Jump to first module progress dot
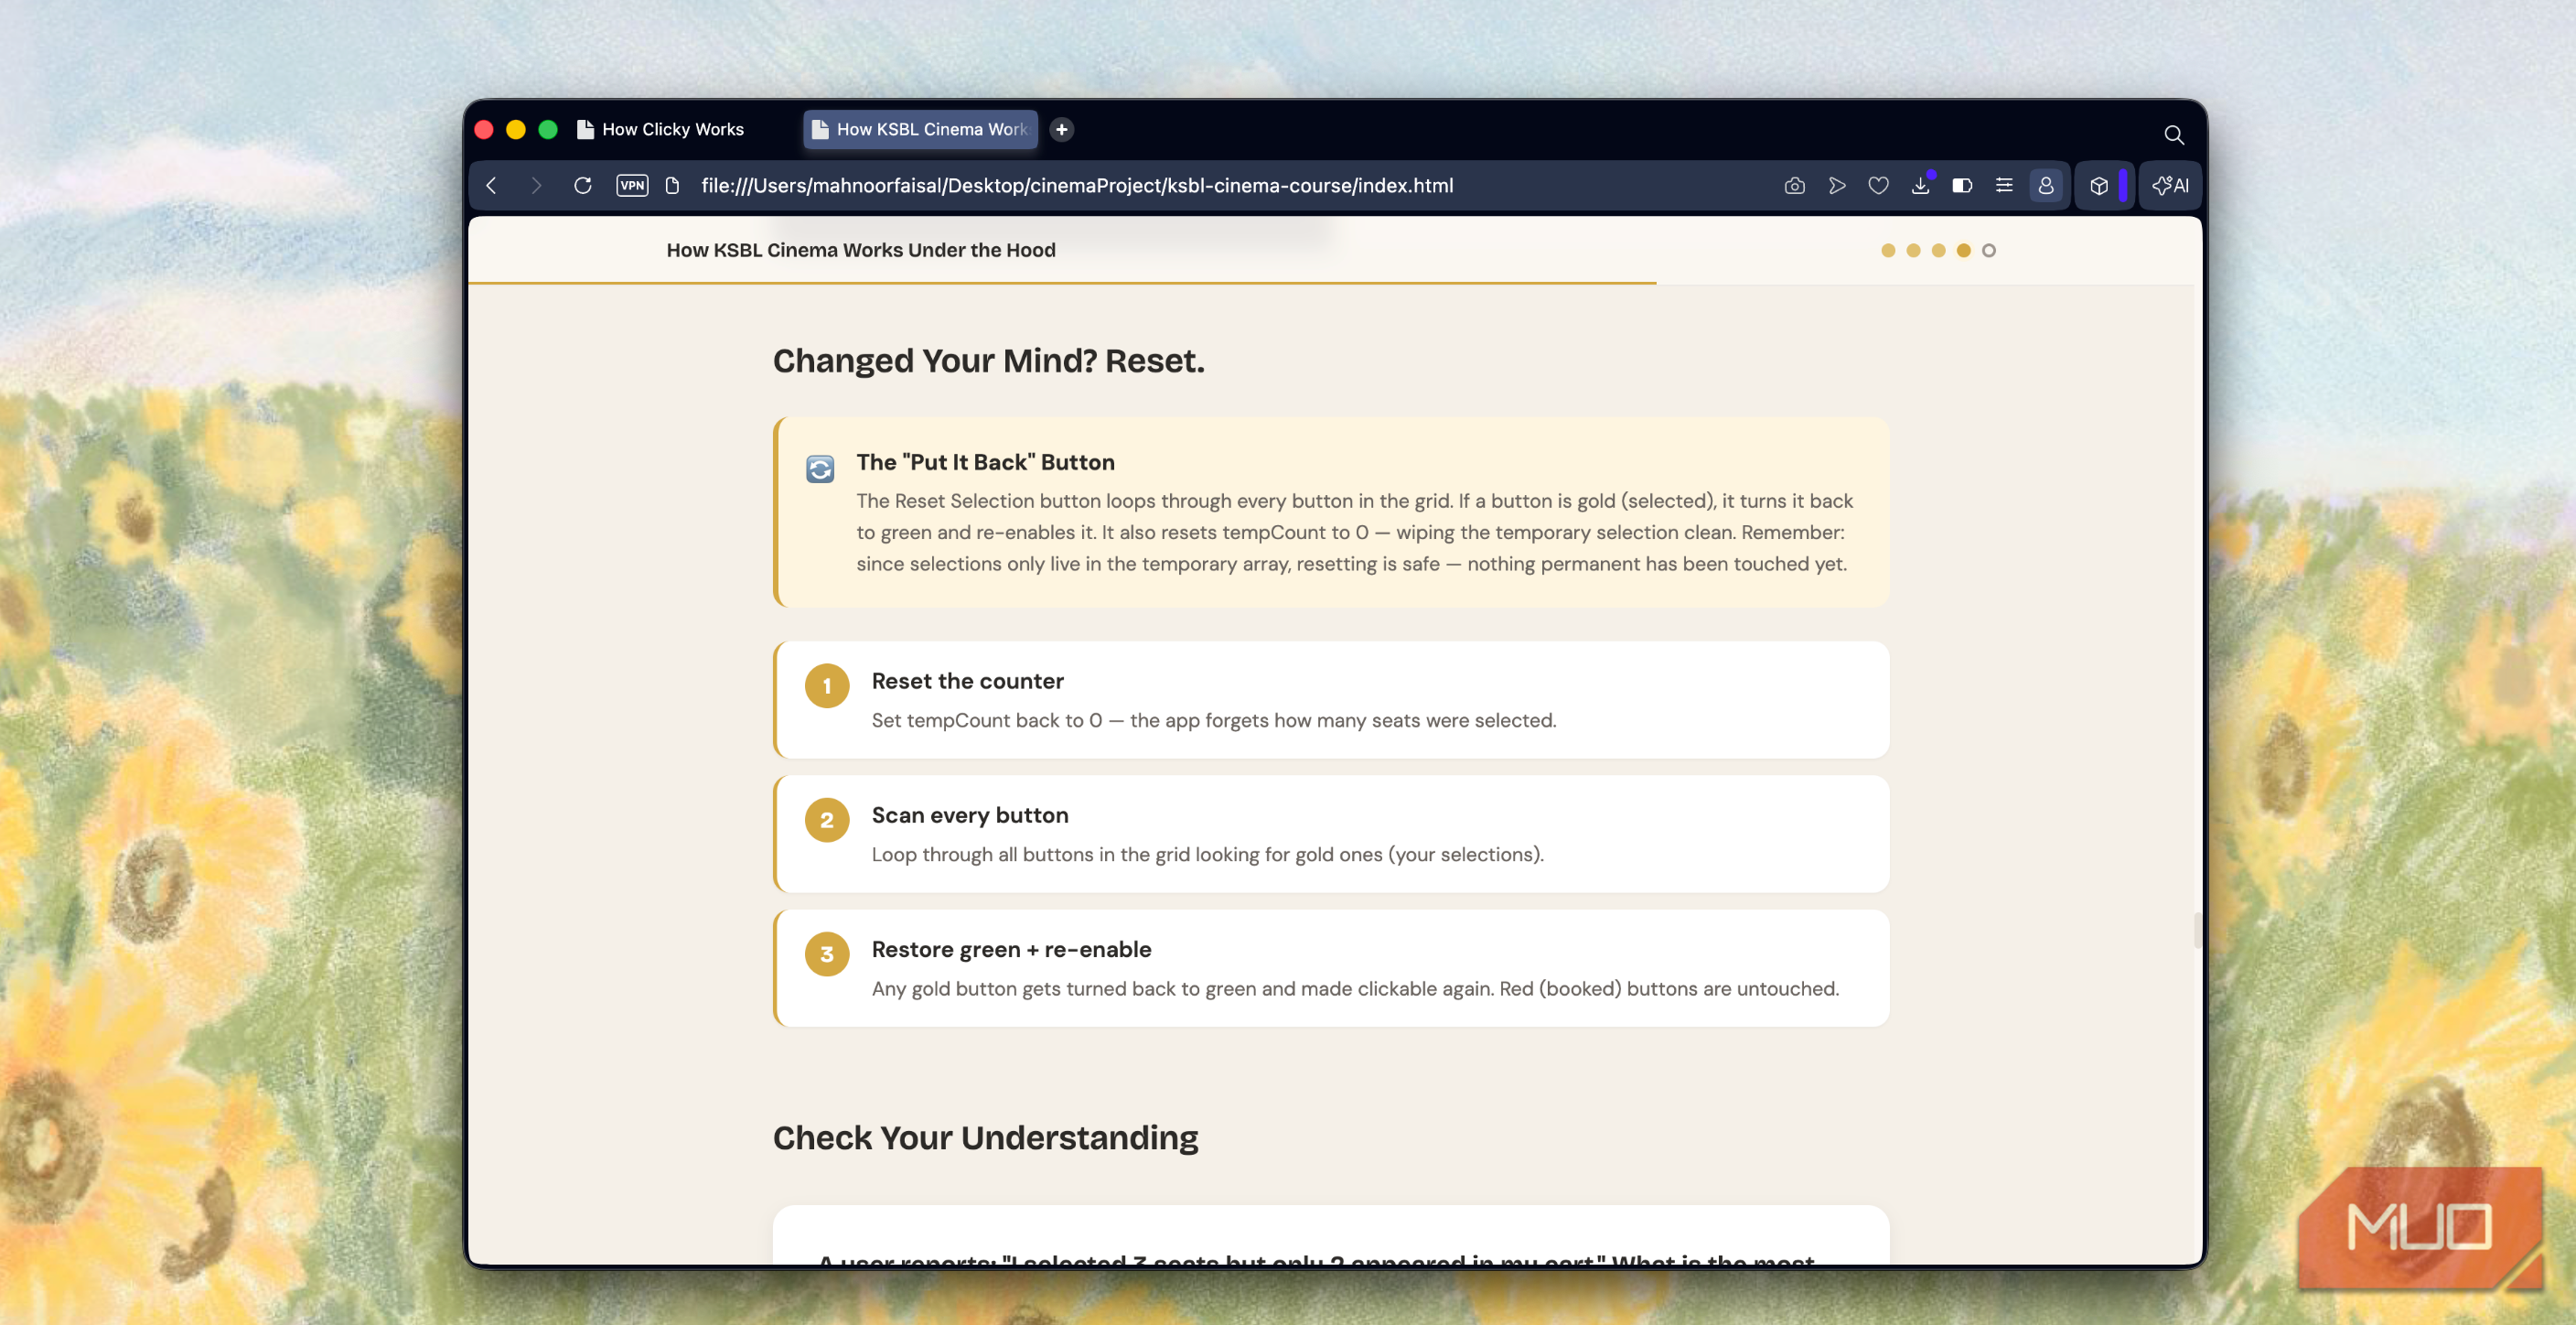Viewport: 2576px width, 1325px height. [x=1888, y=251]
